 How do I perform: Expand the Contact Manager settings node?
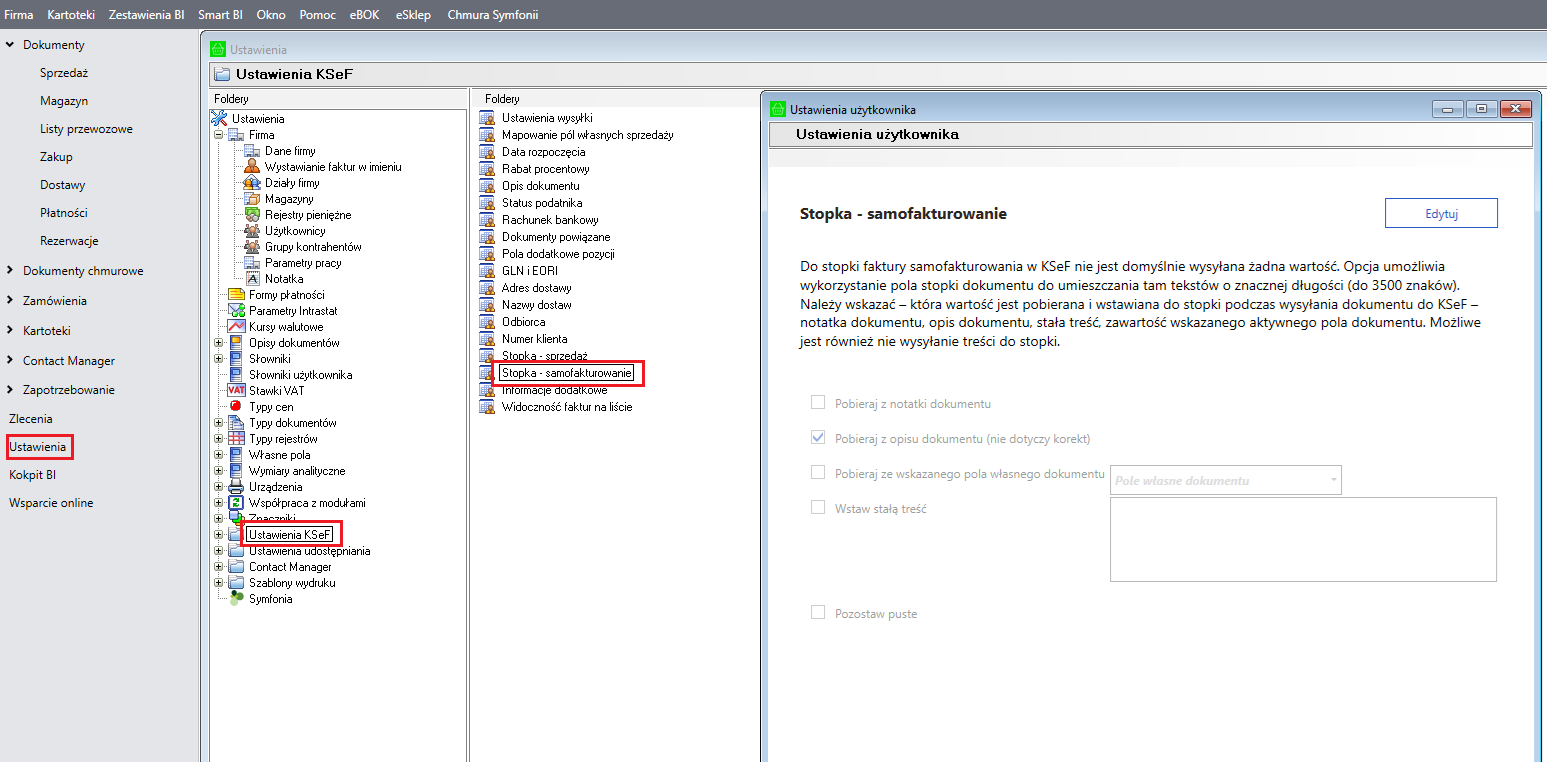[x=218, y=567]
